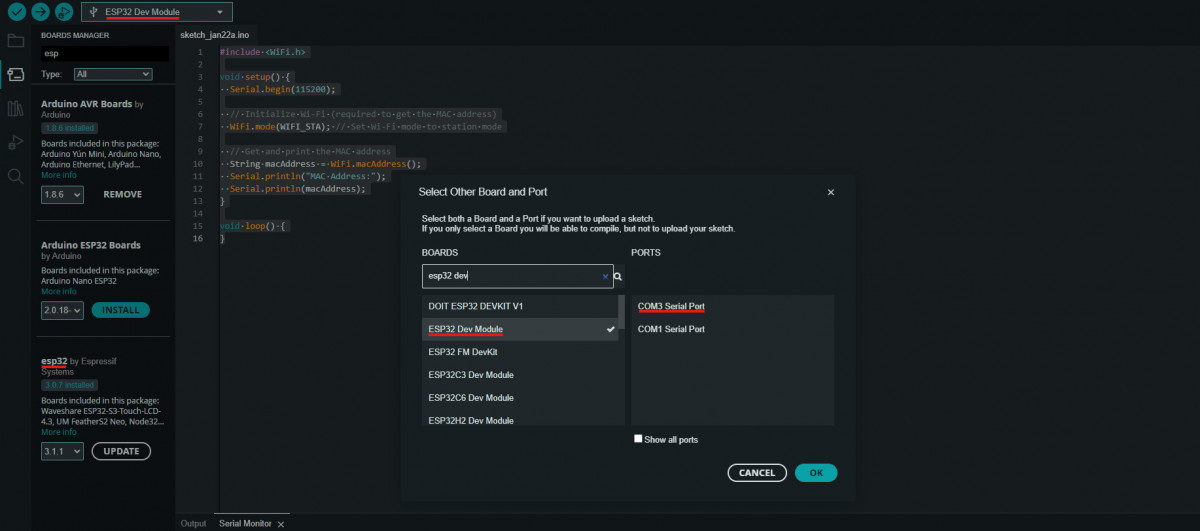Select the sketch_jan22a.ino editor tab
The height and width of the screenshot is (531, 1200).
(x=208, y=34)
